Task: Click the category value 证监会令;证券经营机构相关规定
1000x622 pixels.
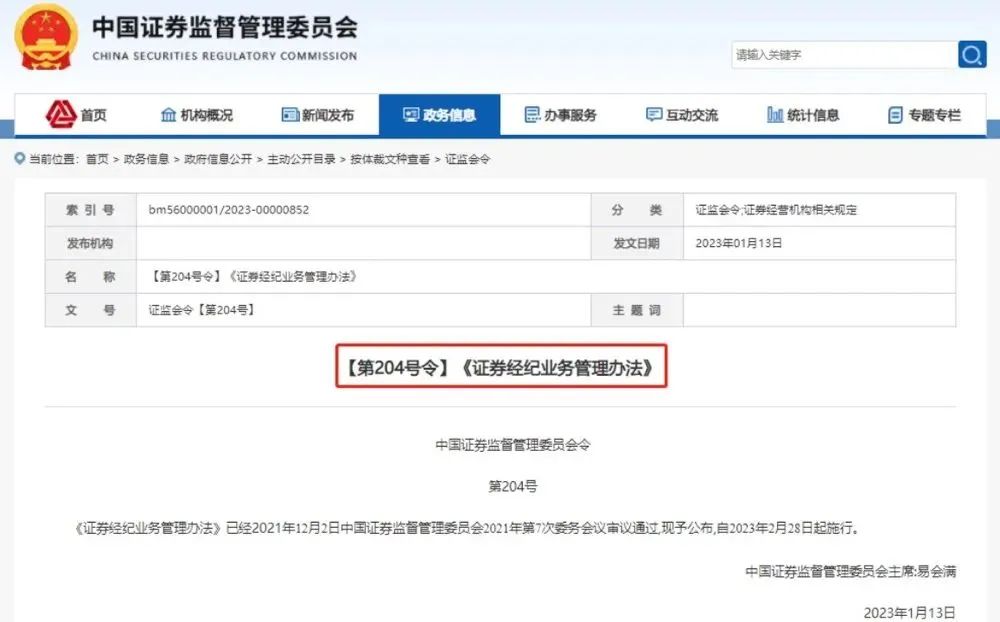Action: [x=776, y=210]
